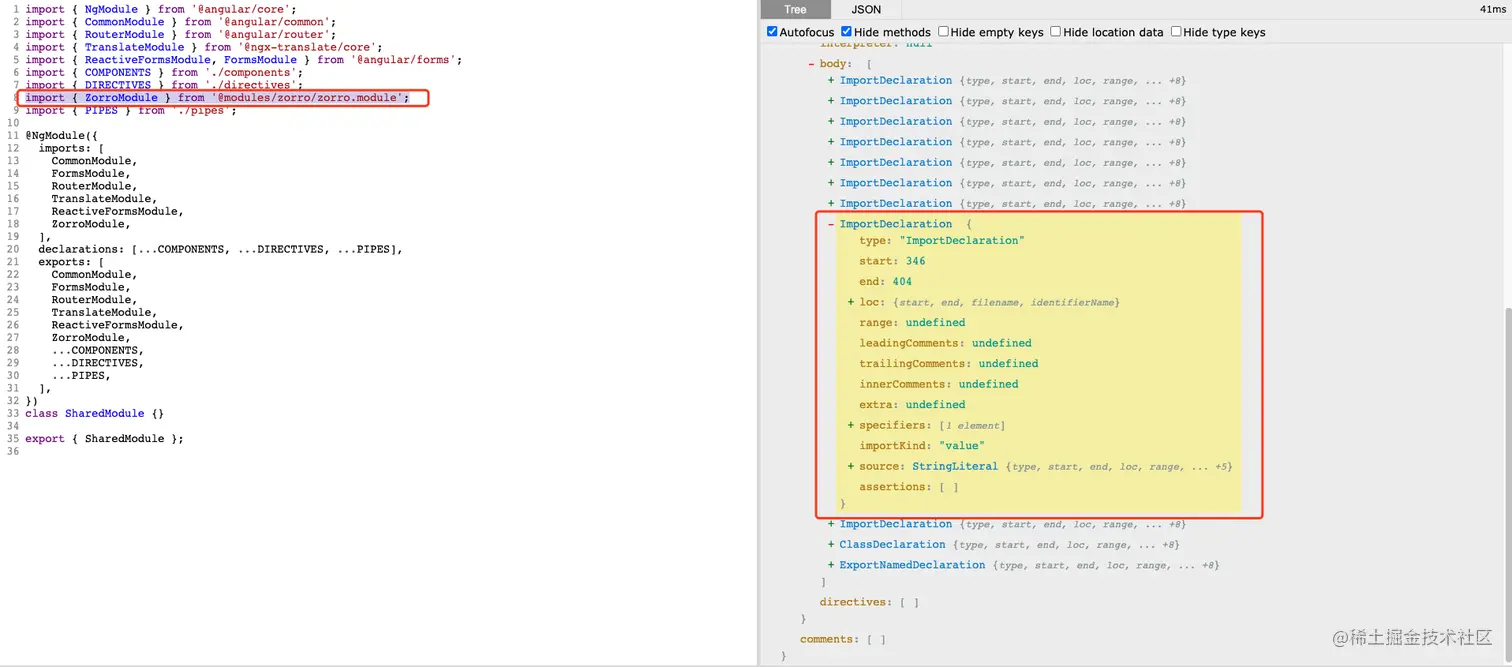Click the 41ms parse time label
Viewport: 1512px width, 667px height.
tap(1492, 9)
